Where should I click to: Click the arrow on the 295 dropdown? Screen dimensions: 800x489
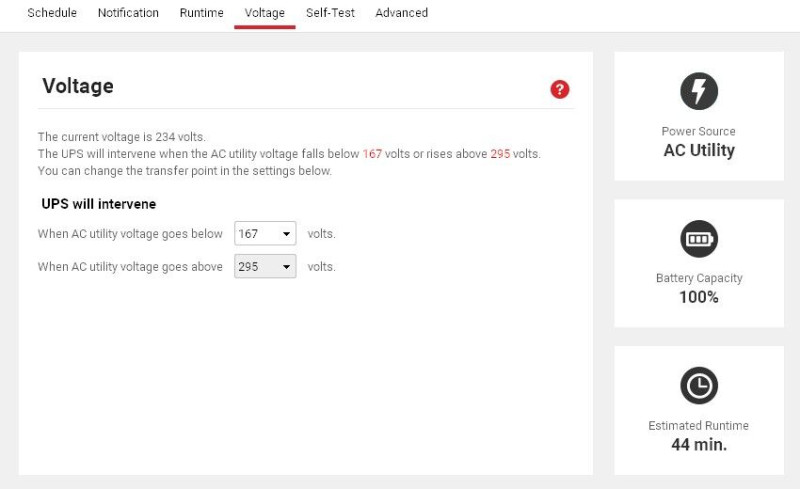coord(286,267)
